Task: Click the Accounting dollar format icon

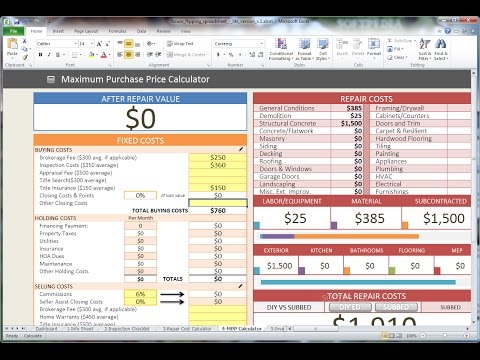Action: point(217,54)
